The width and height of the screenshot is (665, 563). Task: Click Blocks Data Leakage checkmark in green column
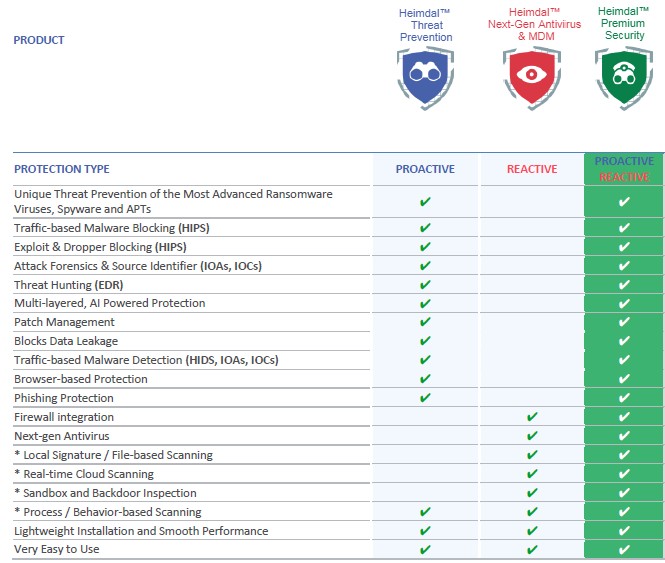coord(624,341)
